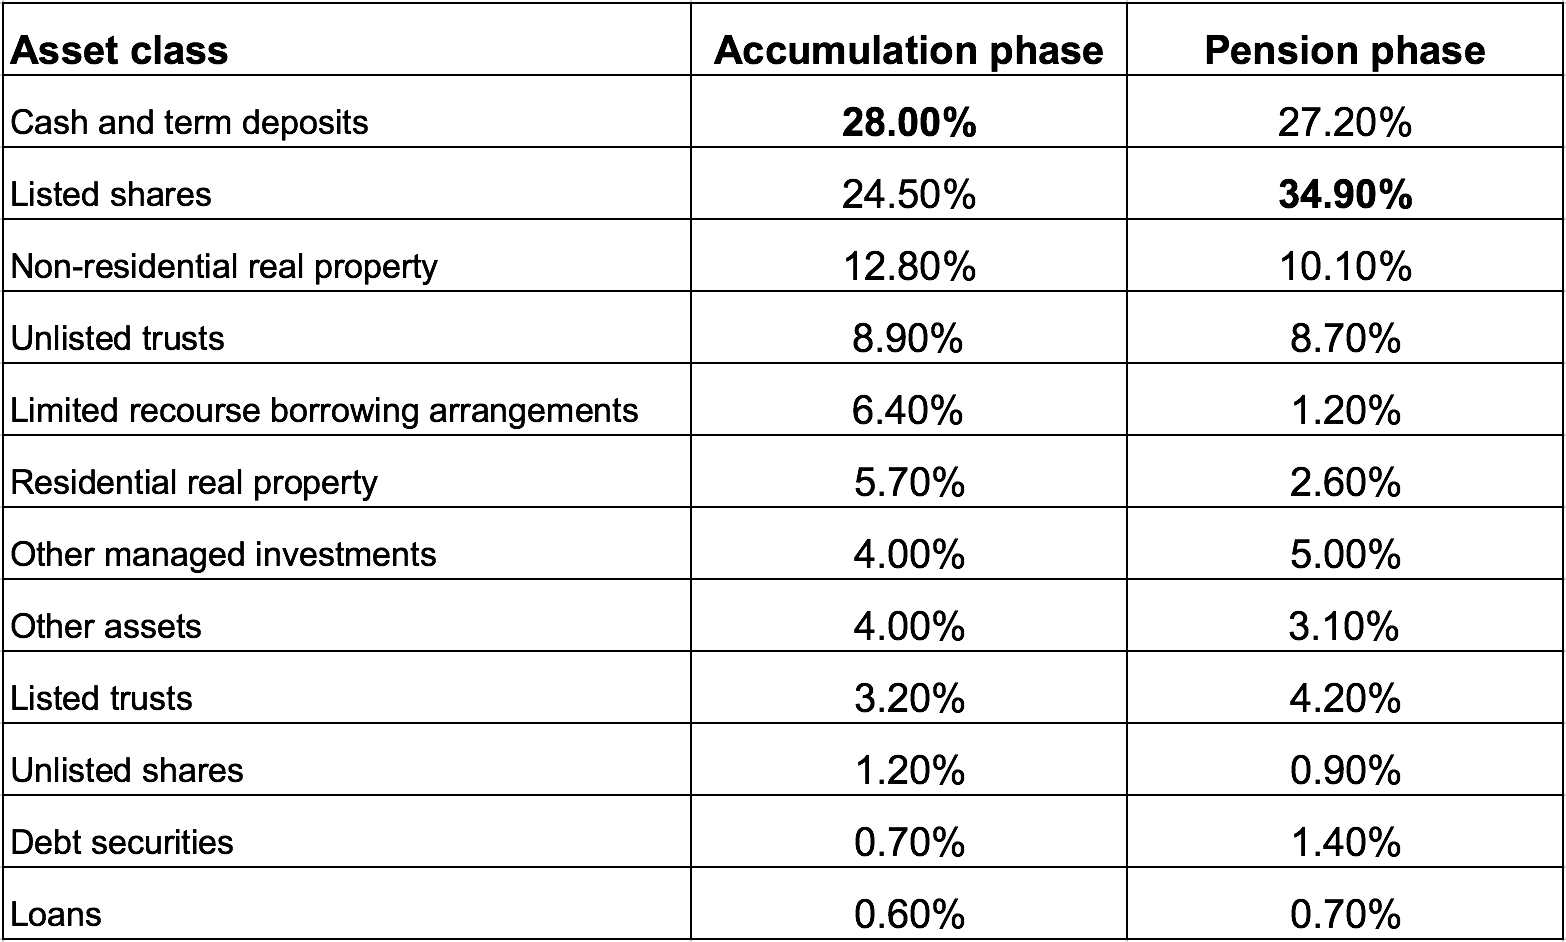The image size is (1566, 942).
Task: Select the "Cash and term deposits" row label
Action: 189,122
